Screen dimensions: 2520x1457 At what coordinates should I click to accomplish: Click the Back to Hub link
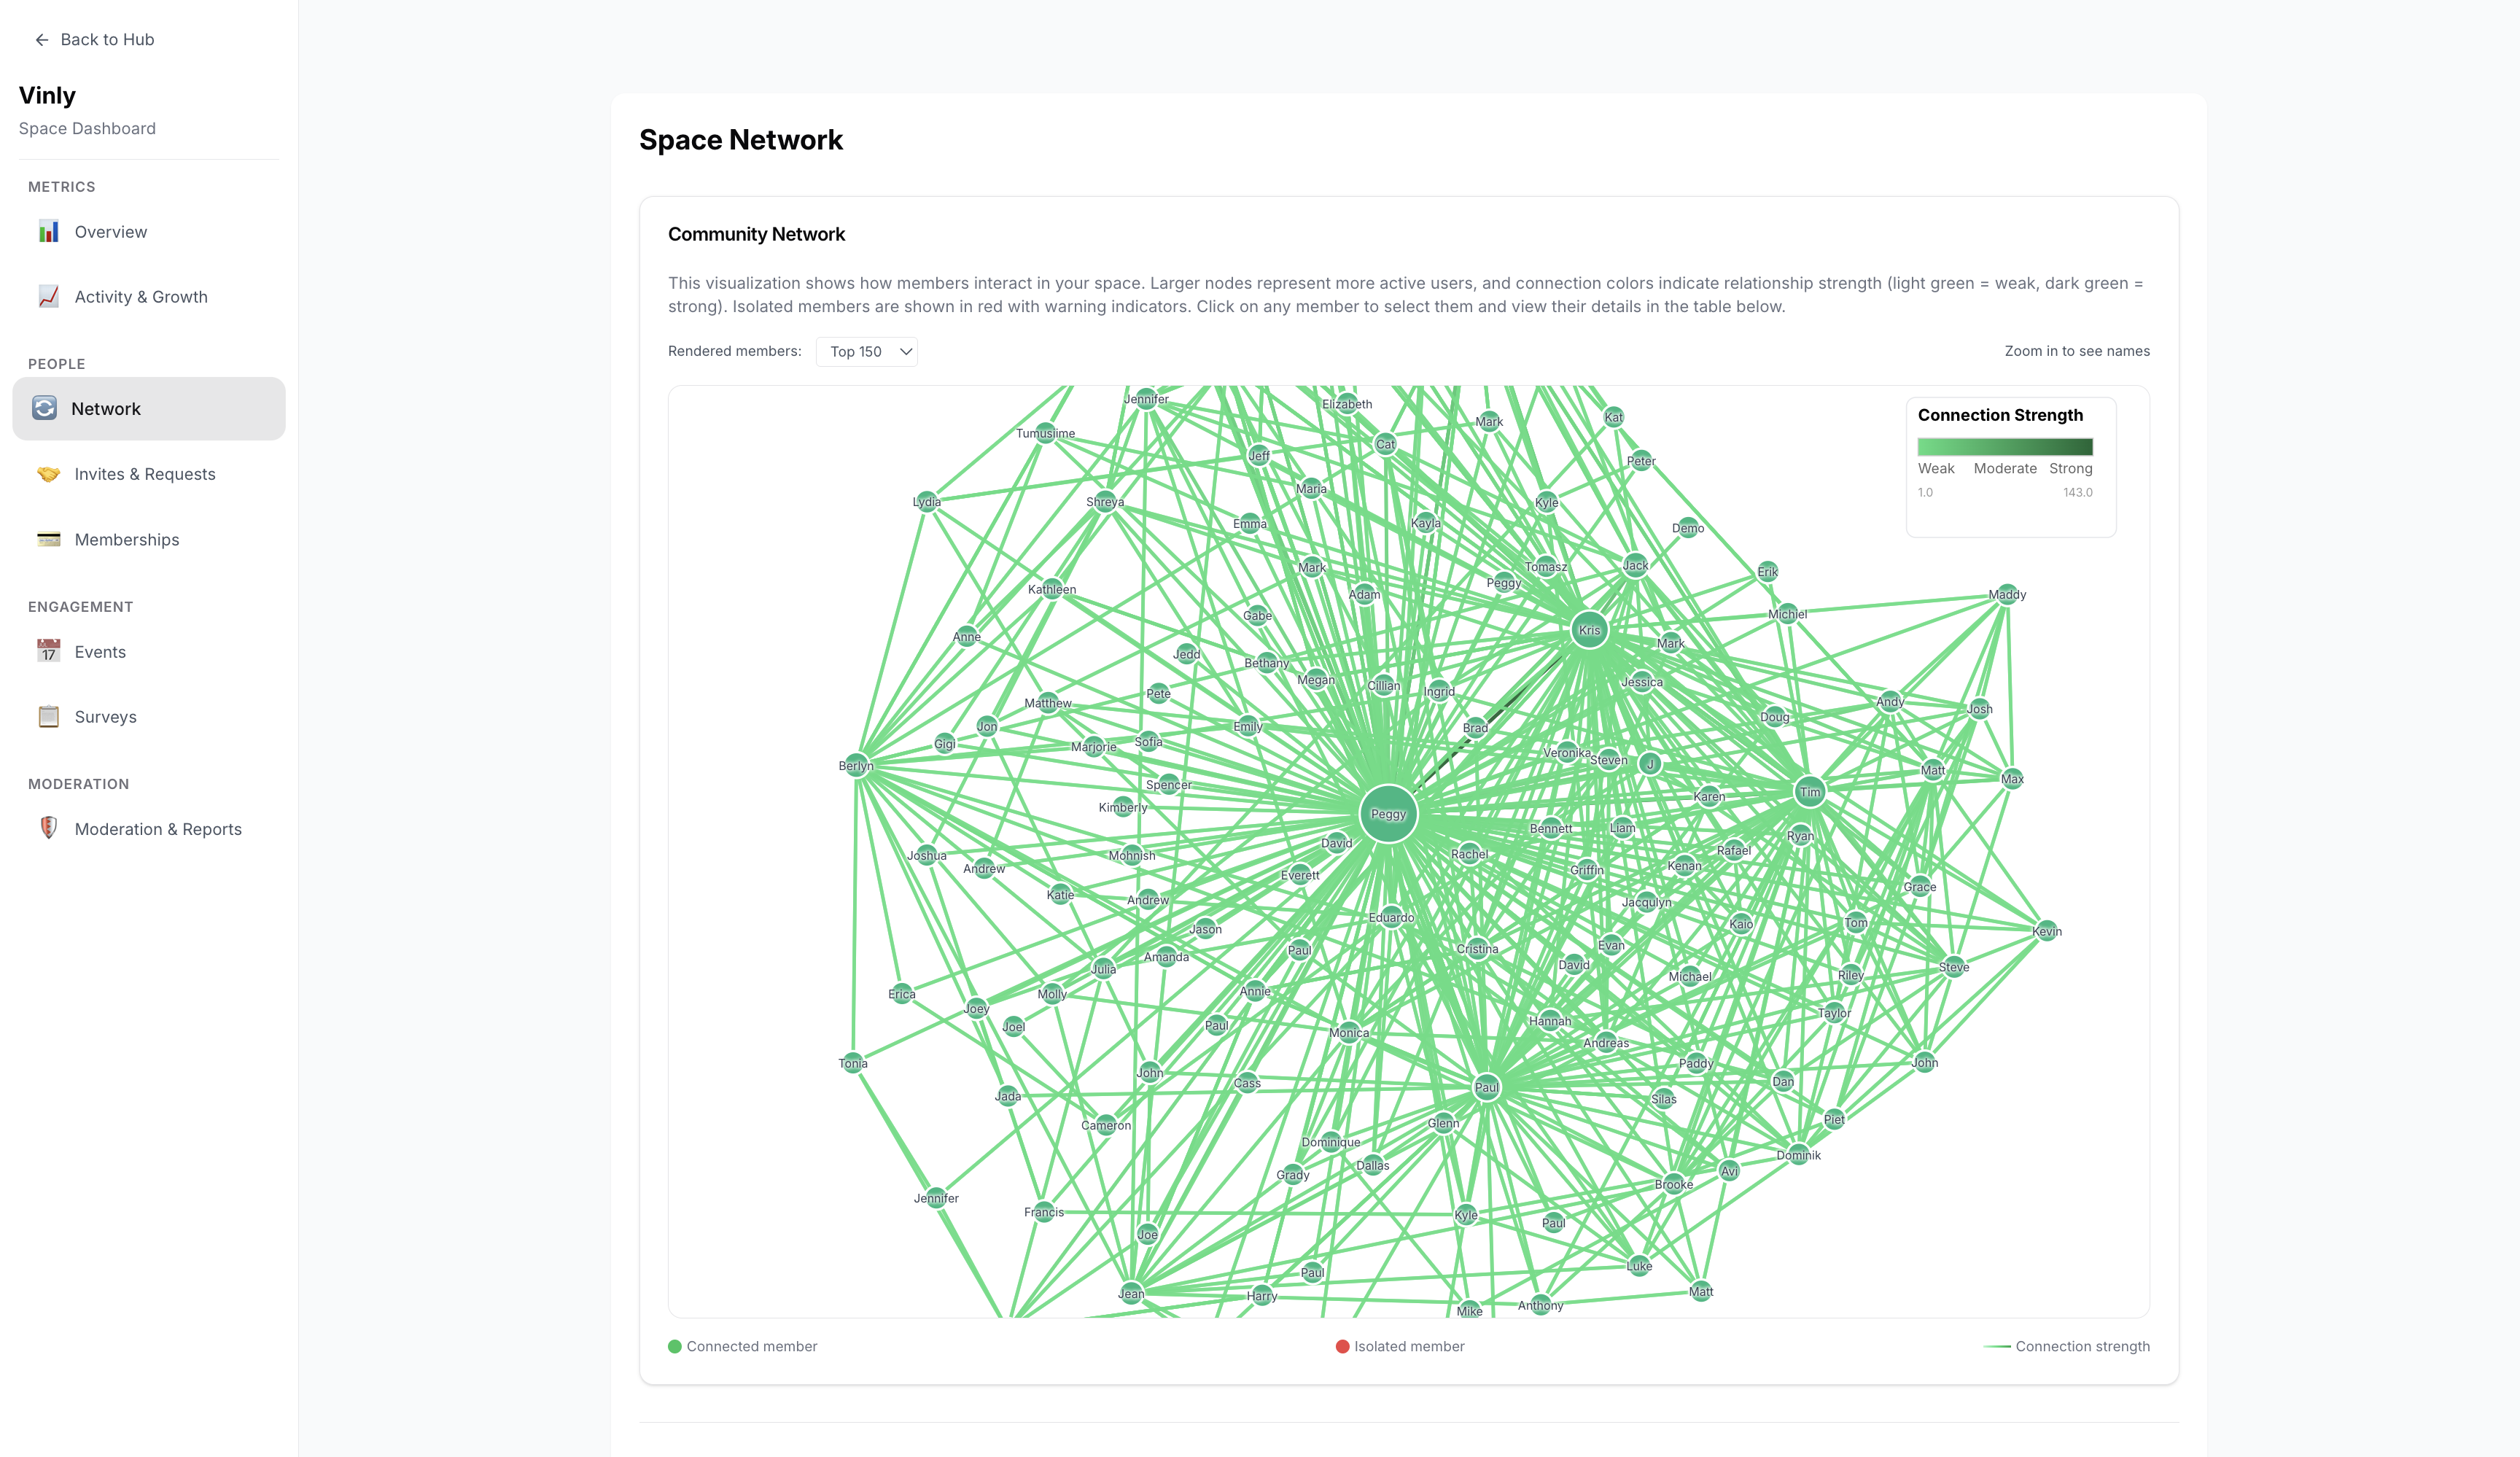point(94,40)
